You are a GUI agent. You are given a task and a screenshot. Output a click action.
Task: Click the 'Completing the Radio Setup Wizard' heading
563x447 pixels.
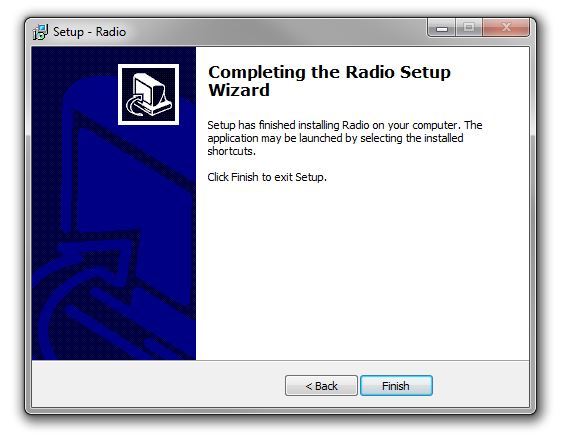click(x=329, y=81)
